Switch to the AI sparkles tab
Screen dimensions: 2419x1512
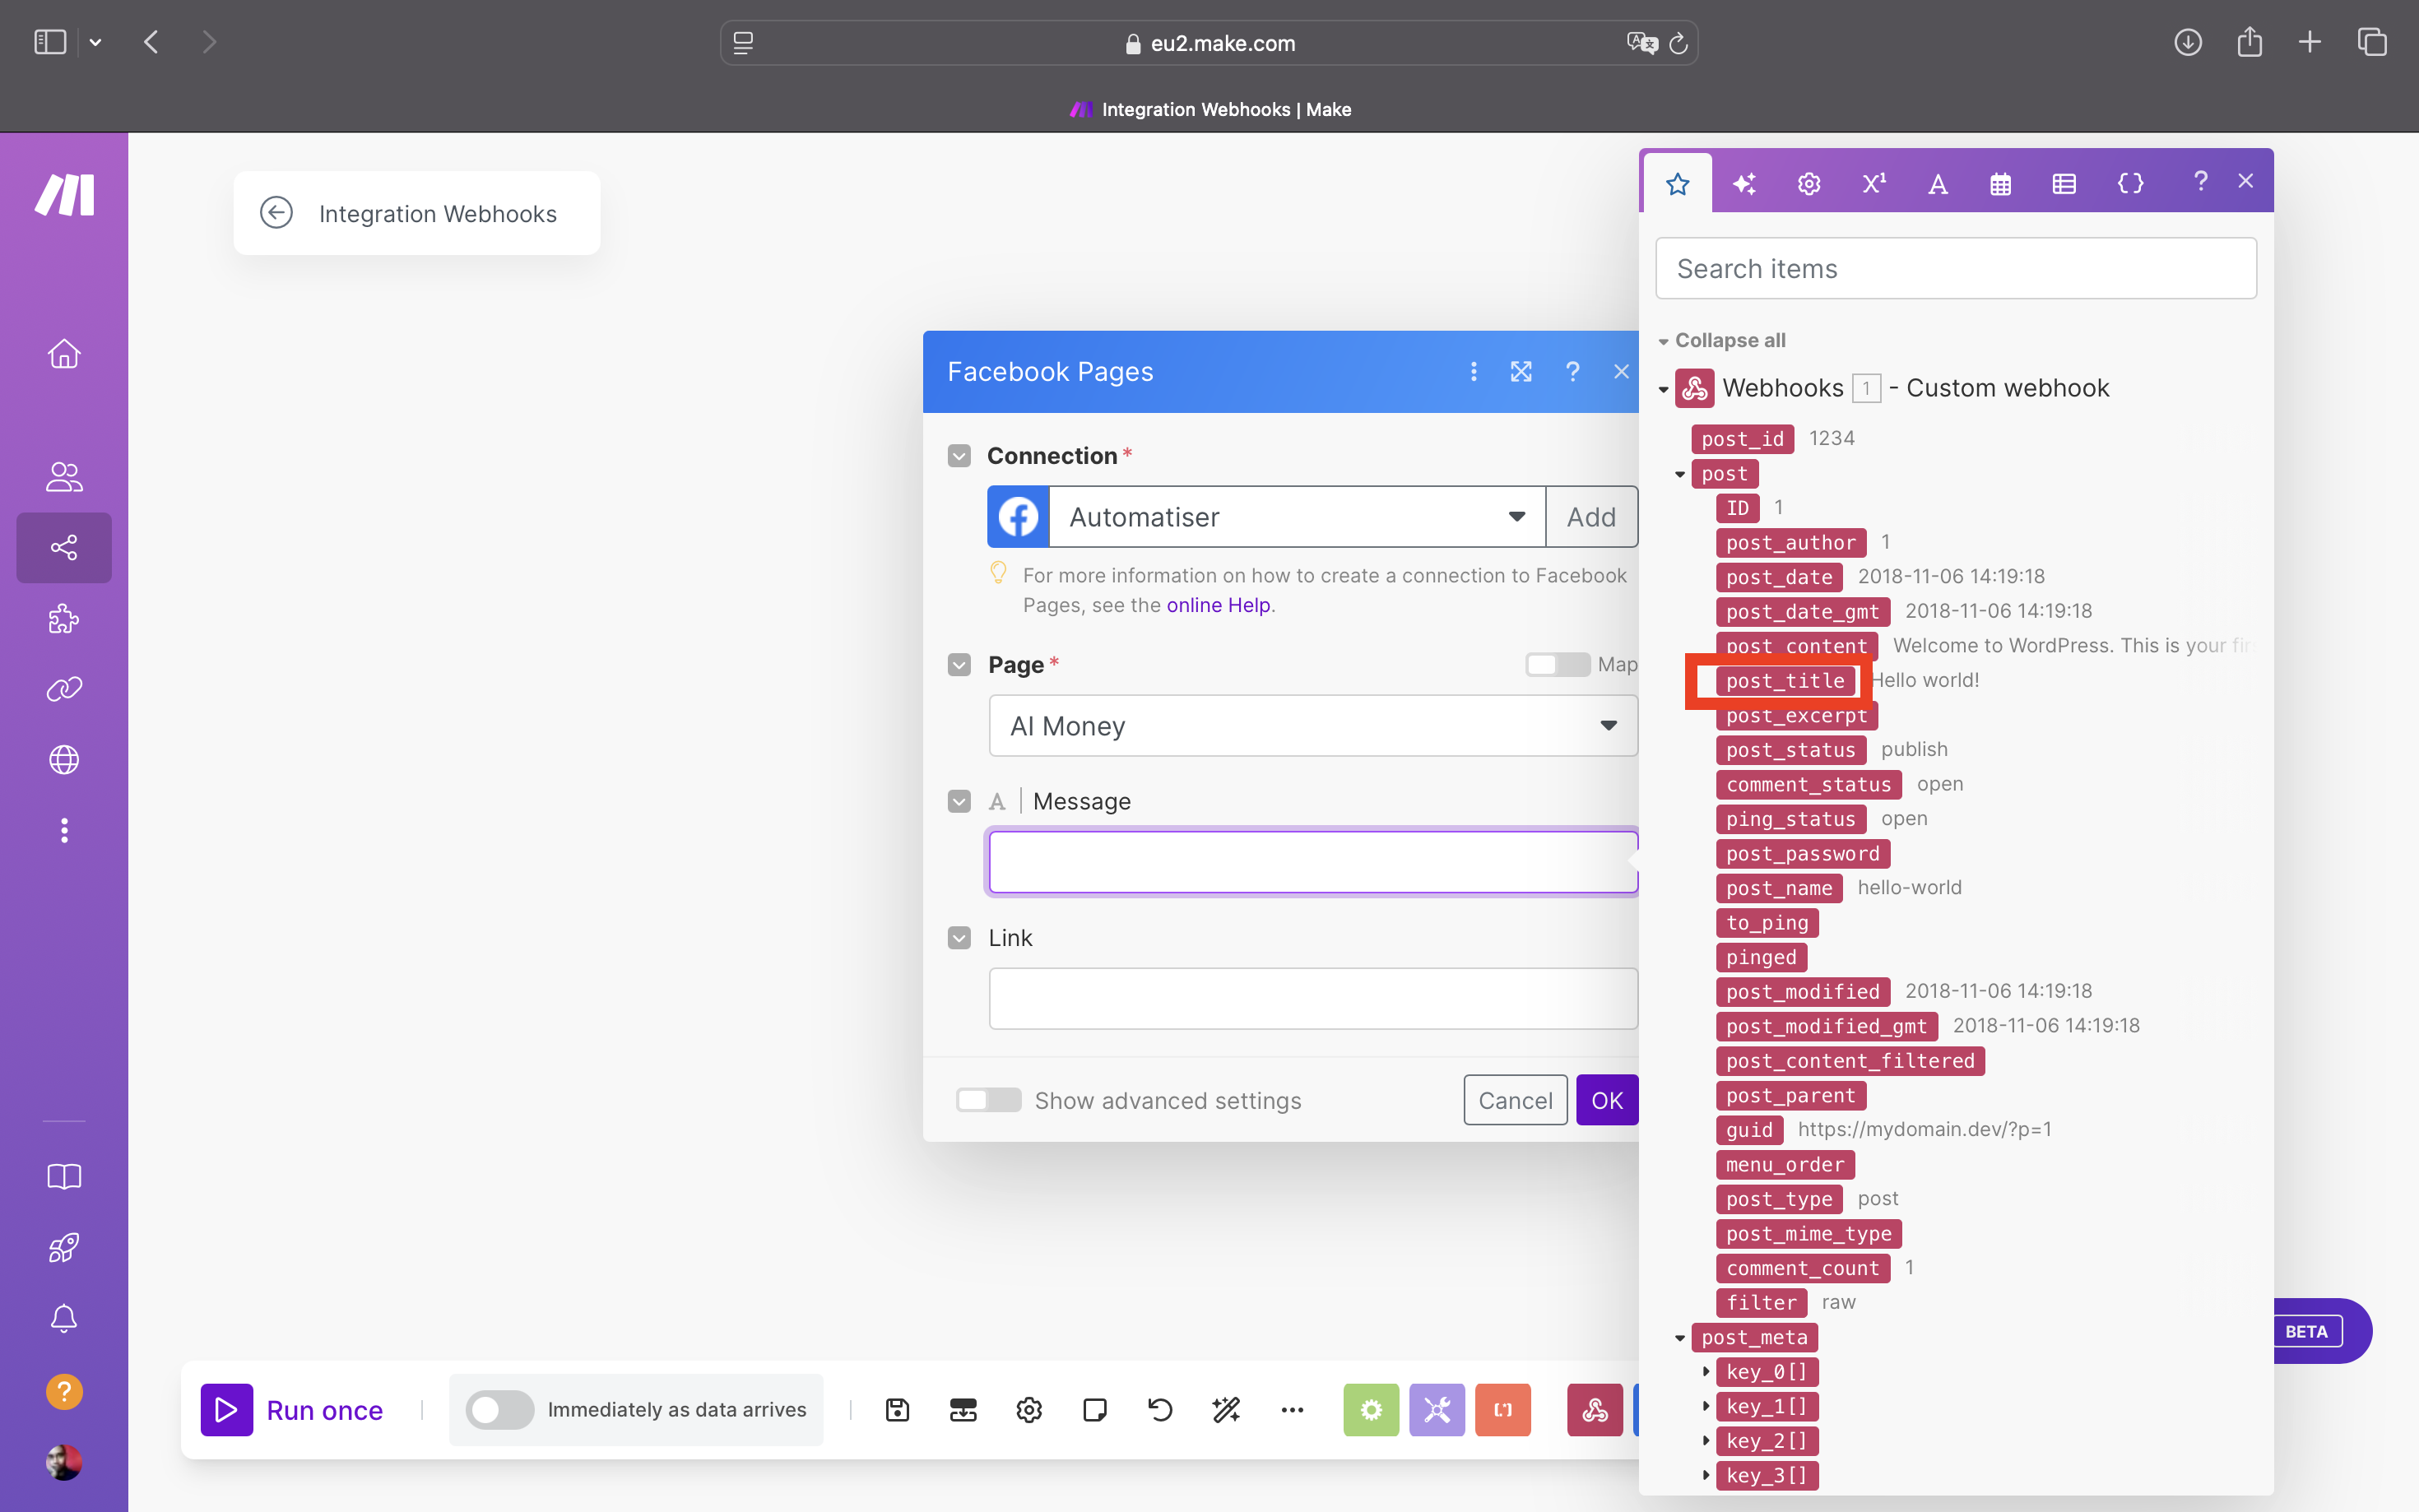tap(1744, 183)
